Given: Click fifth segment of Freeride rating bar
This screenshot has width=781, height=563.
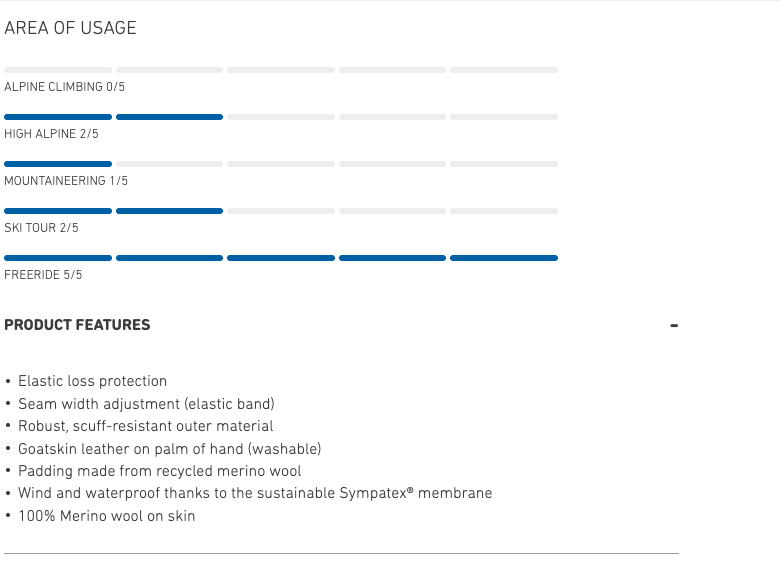Looking at the screenshot, I should click(503, 258).
